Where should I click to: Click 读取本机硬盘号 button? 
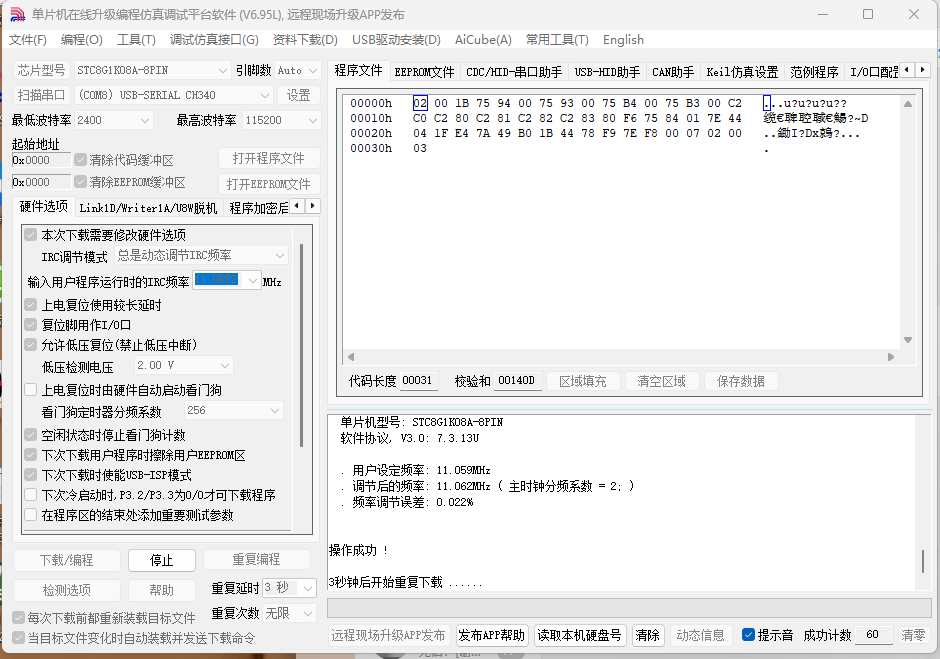[x=579, y=635]
